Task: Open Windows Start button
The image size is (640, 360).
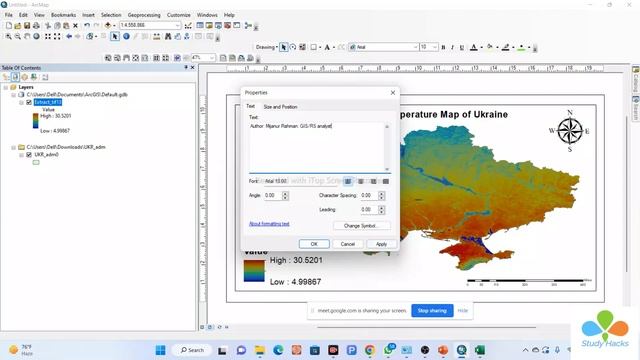Action: pos(161,350)
